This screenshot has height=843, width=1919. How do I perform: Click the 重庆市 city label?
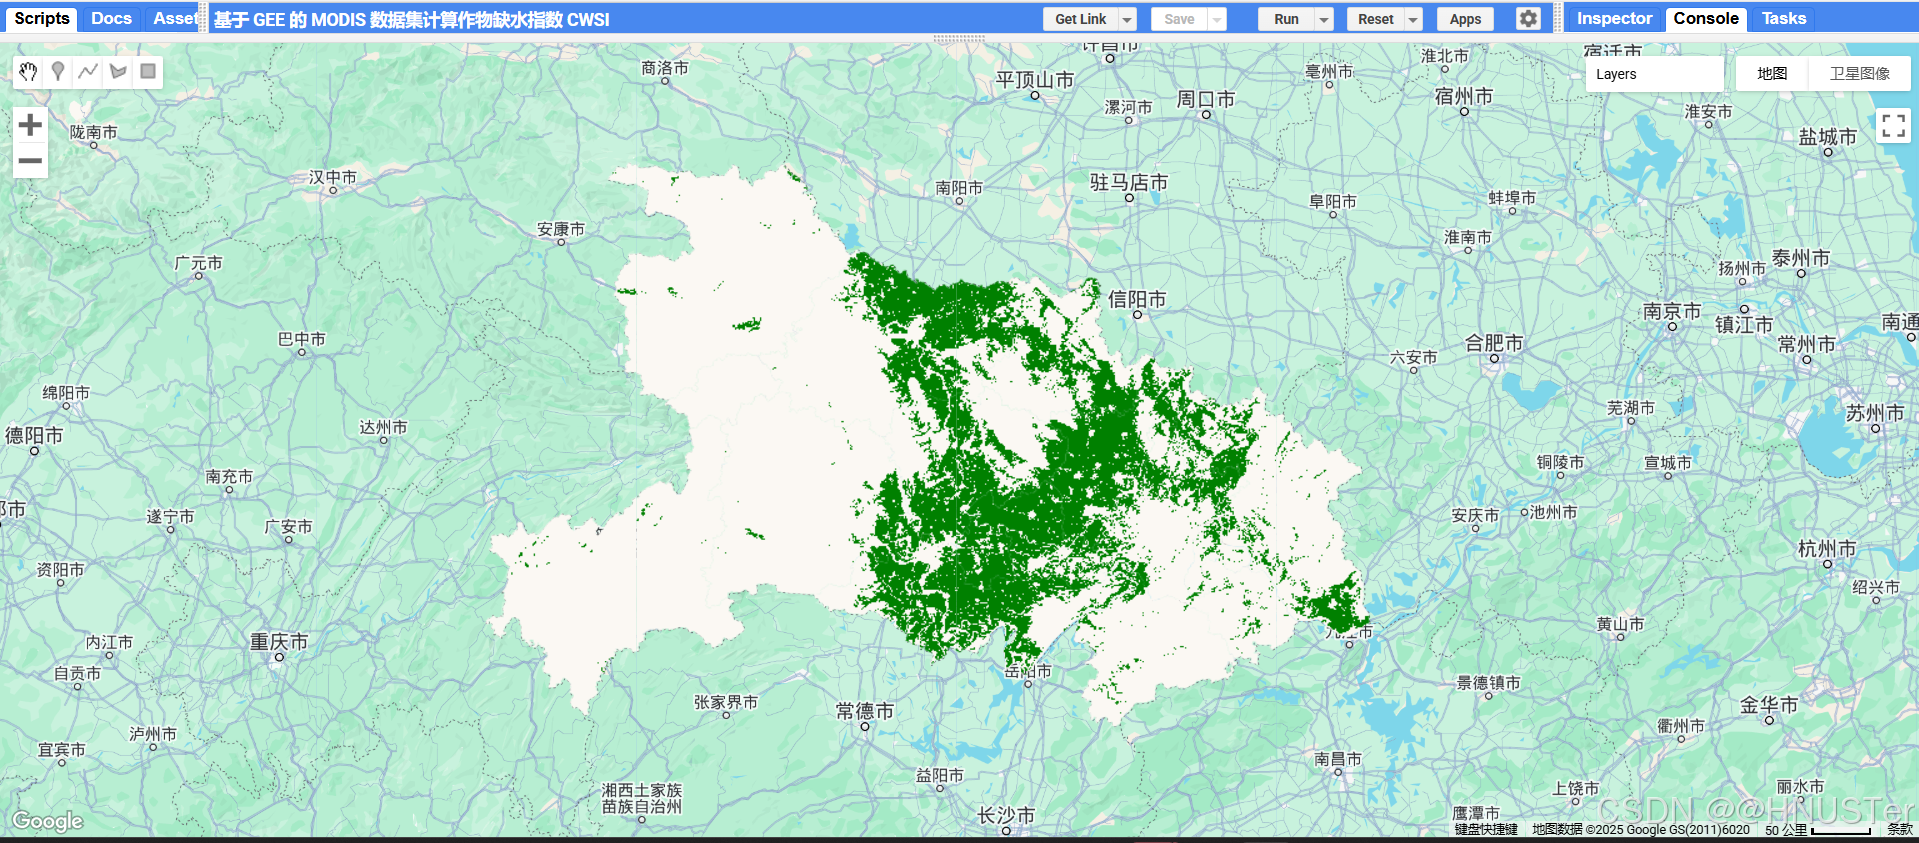click(279, 641)
